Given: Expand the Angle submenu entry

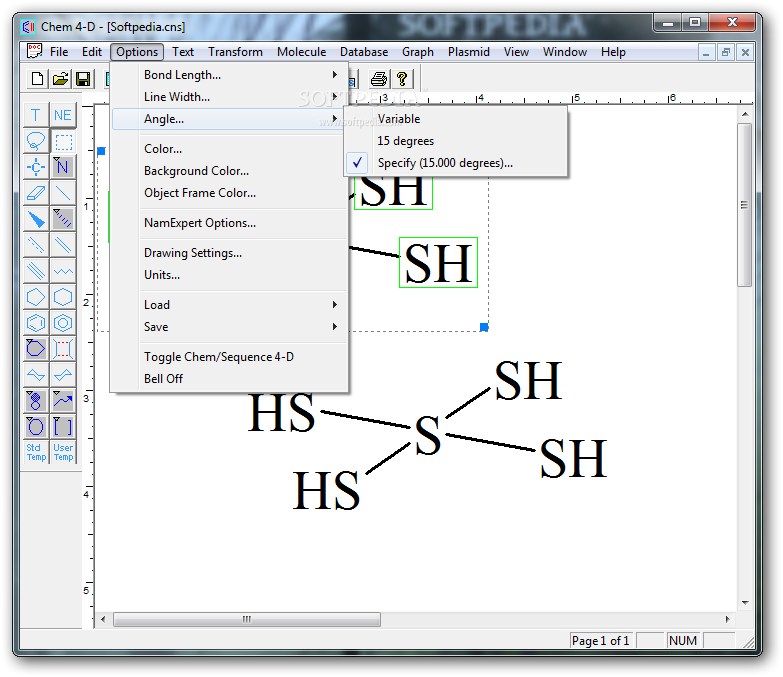Looking at the screenshot, I should coord(229,119).
